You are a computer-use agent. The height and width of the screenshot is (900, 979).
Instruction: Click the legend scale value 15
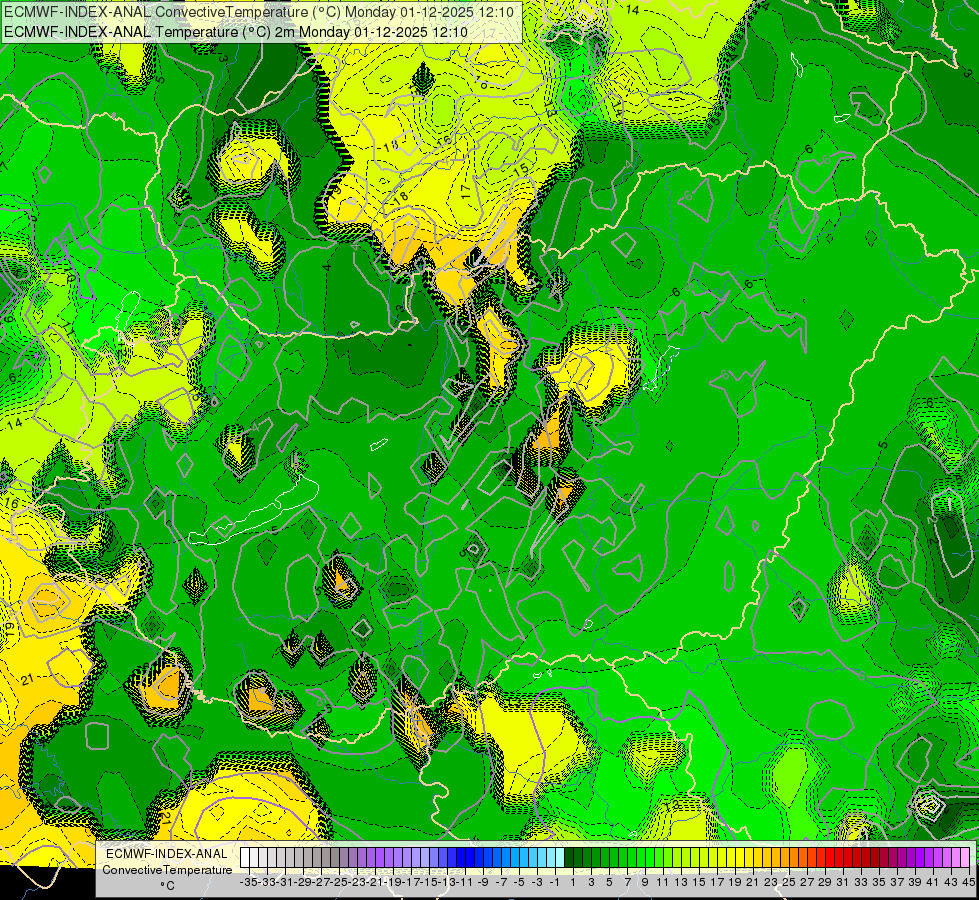coord(699,883)
